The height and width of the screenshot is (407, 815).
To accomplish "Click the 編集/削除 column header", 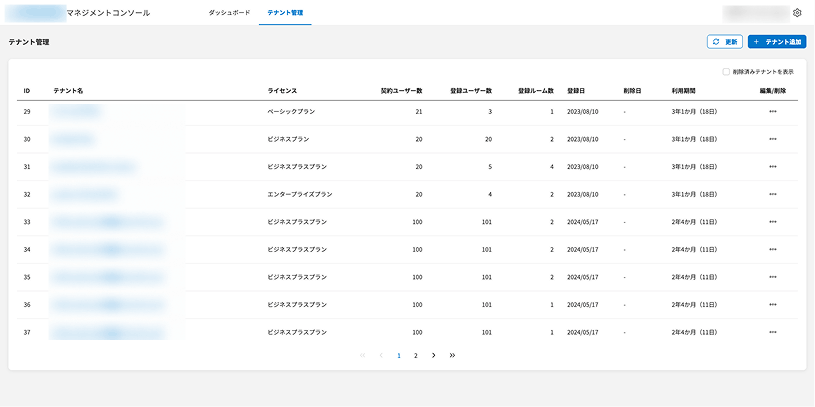I will pyautogui.click(x=772, y=91).
